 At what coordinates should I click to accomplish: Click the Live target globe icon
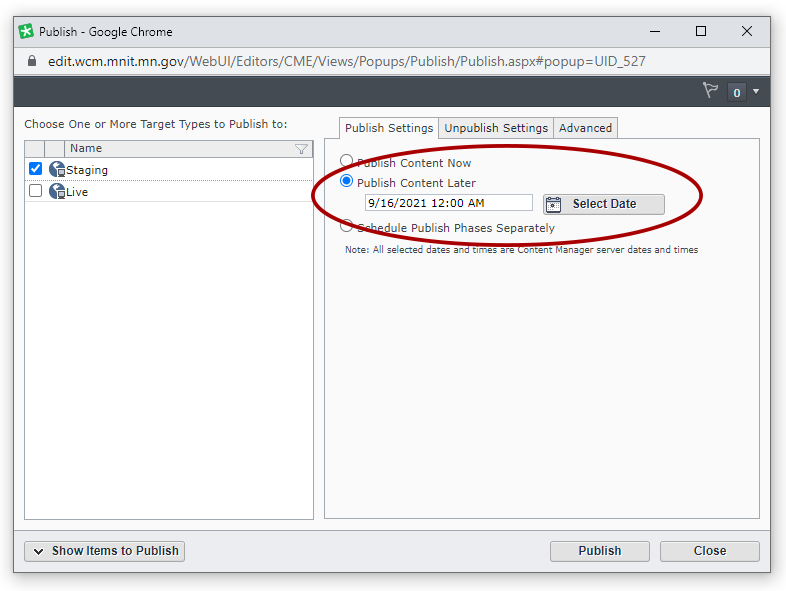pos(57,191)
